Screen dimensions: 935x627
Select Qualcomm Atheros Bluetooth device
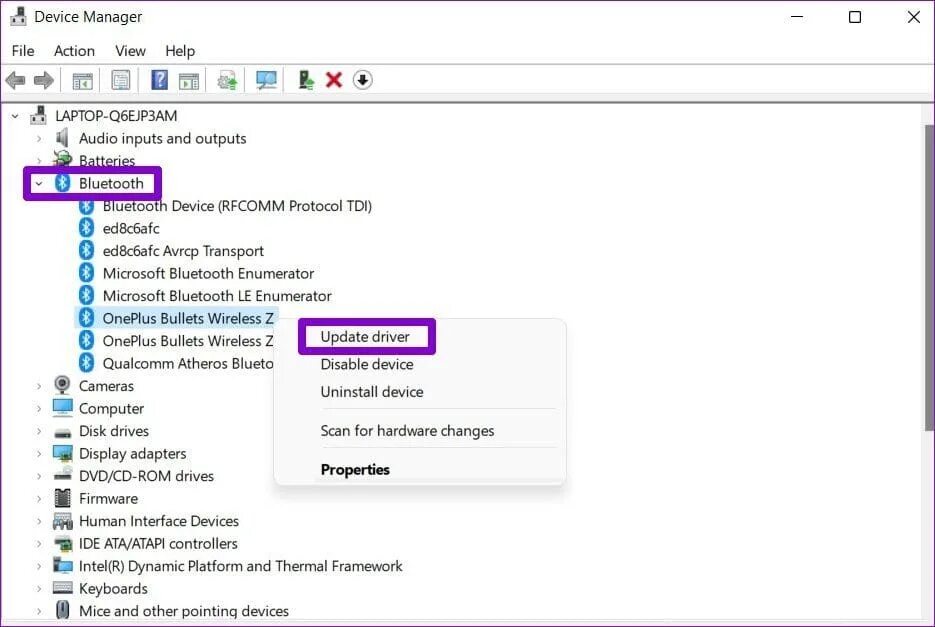(x=188, y=363)
